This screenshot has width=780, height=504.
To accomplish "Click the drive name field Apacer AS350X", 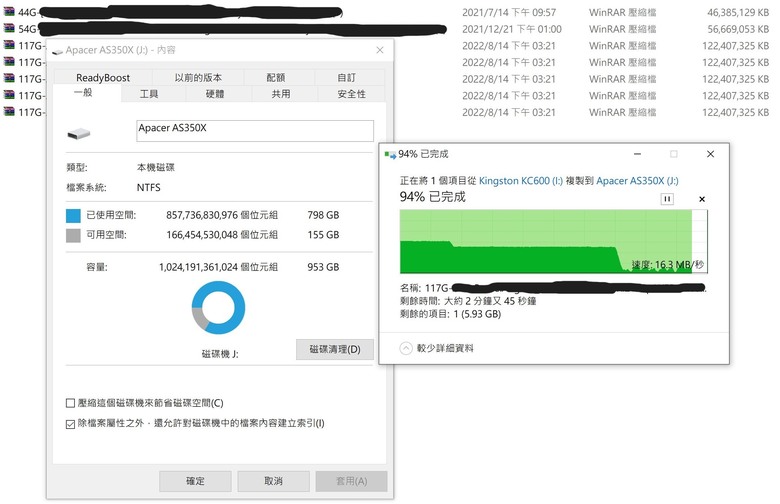I will [x=255, y=131].
